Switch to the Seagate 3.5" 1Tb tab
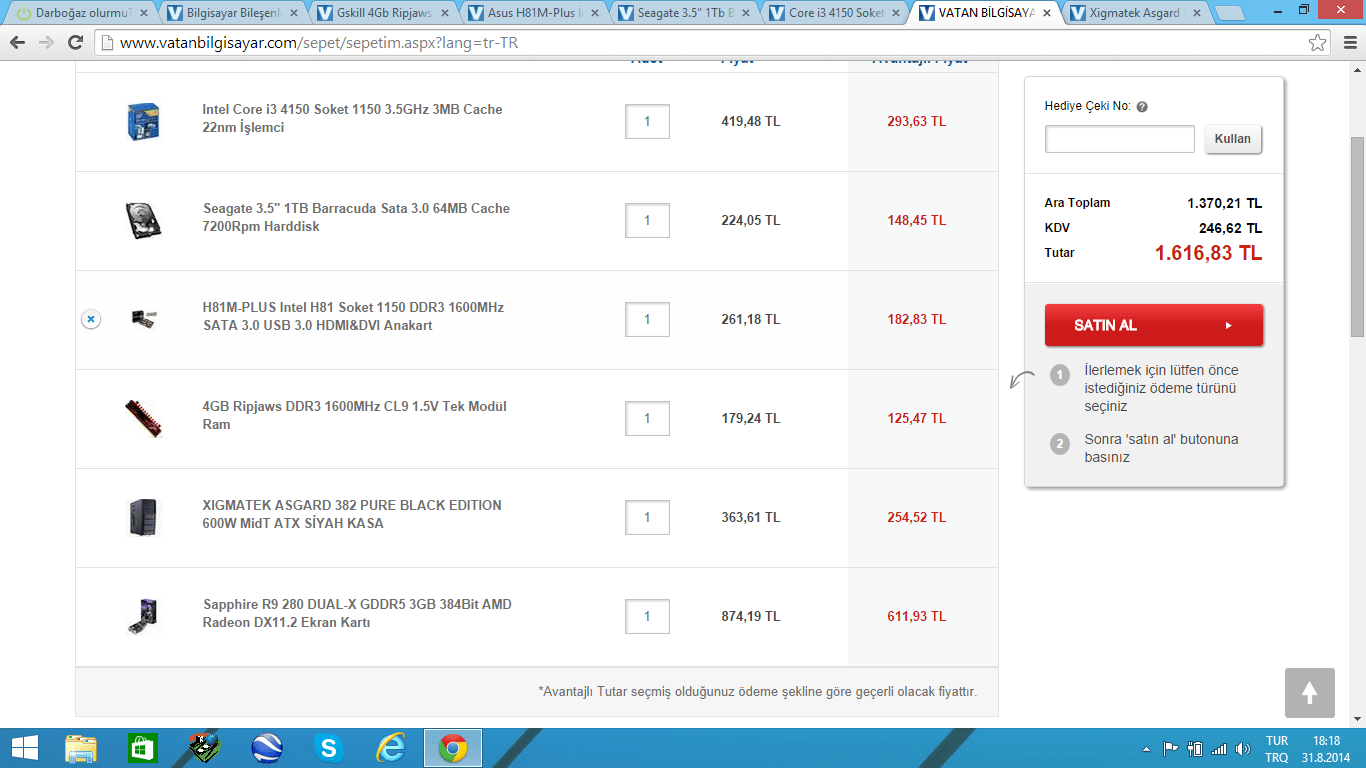 point(684,13)
